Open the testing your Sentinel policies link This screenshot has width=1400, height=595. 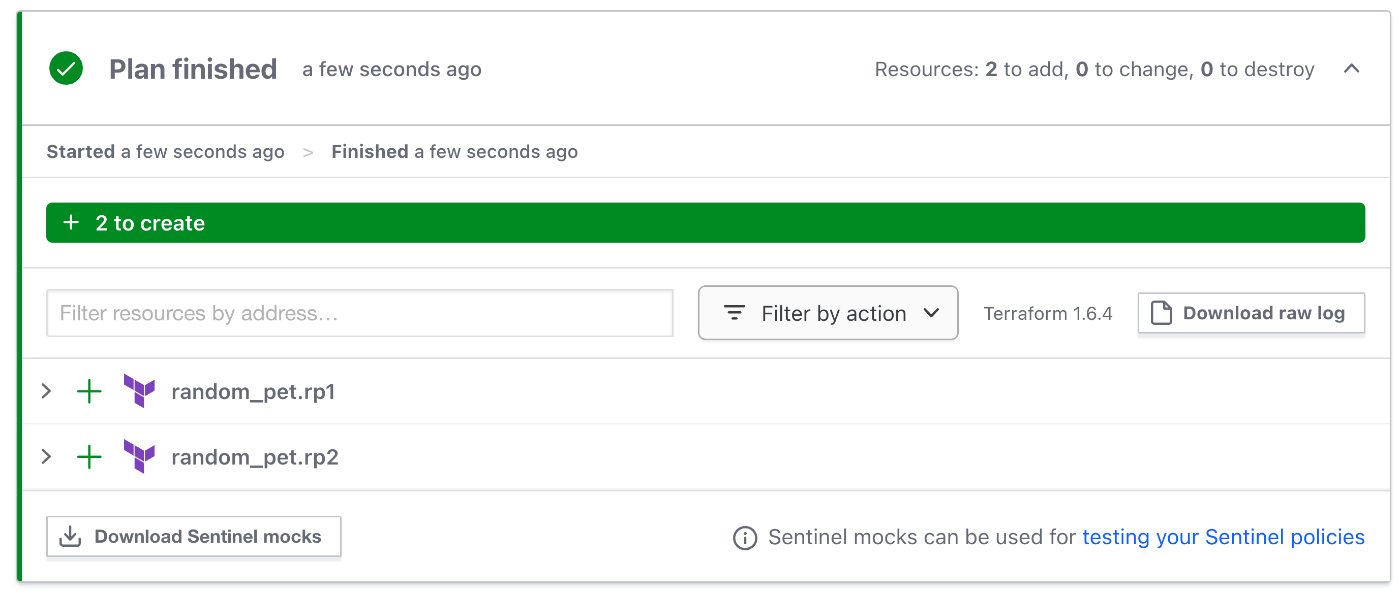click(1223, 538)
